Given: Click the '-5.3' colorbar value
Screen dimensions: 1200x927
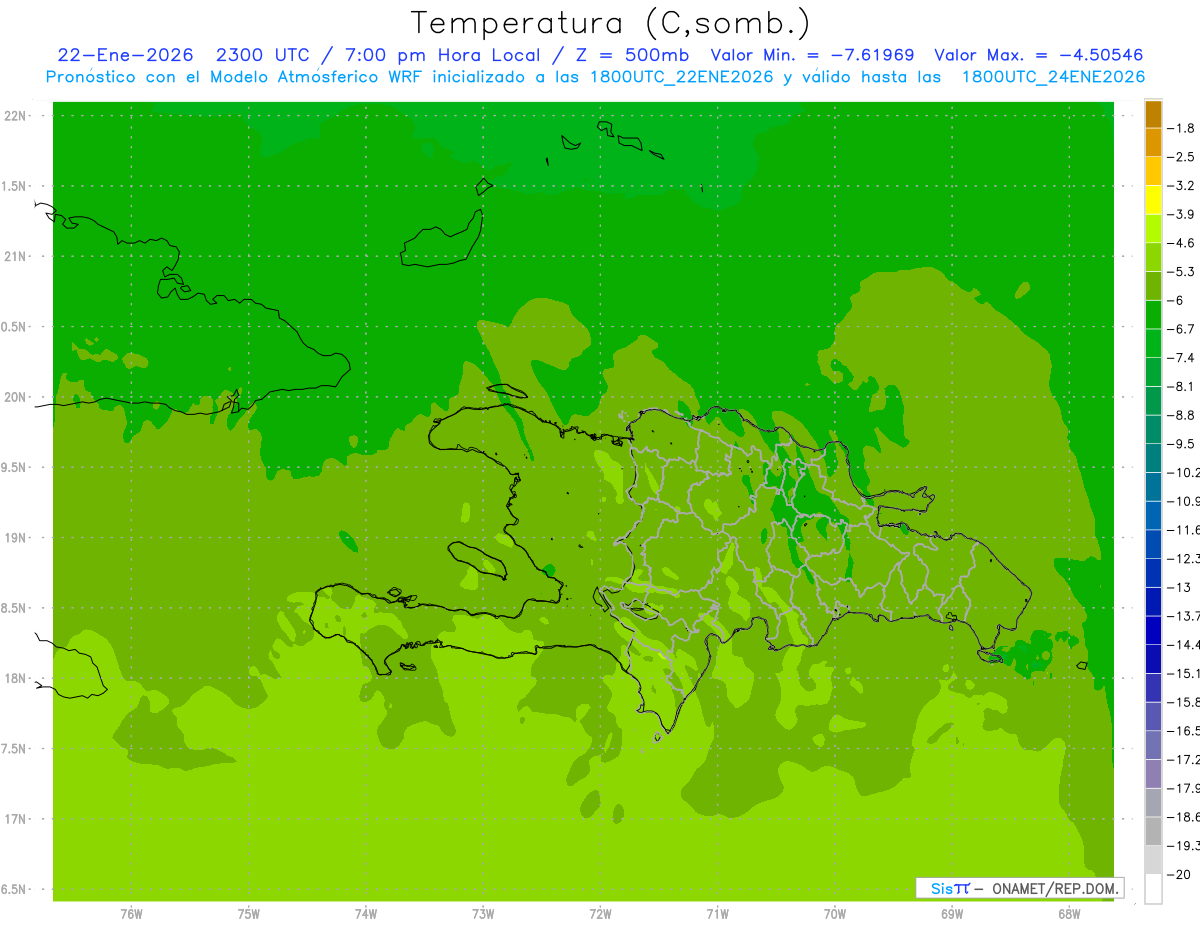Looking at the screenshot, I should tap(1181, 271).
